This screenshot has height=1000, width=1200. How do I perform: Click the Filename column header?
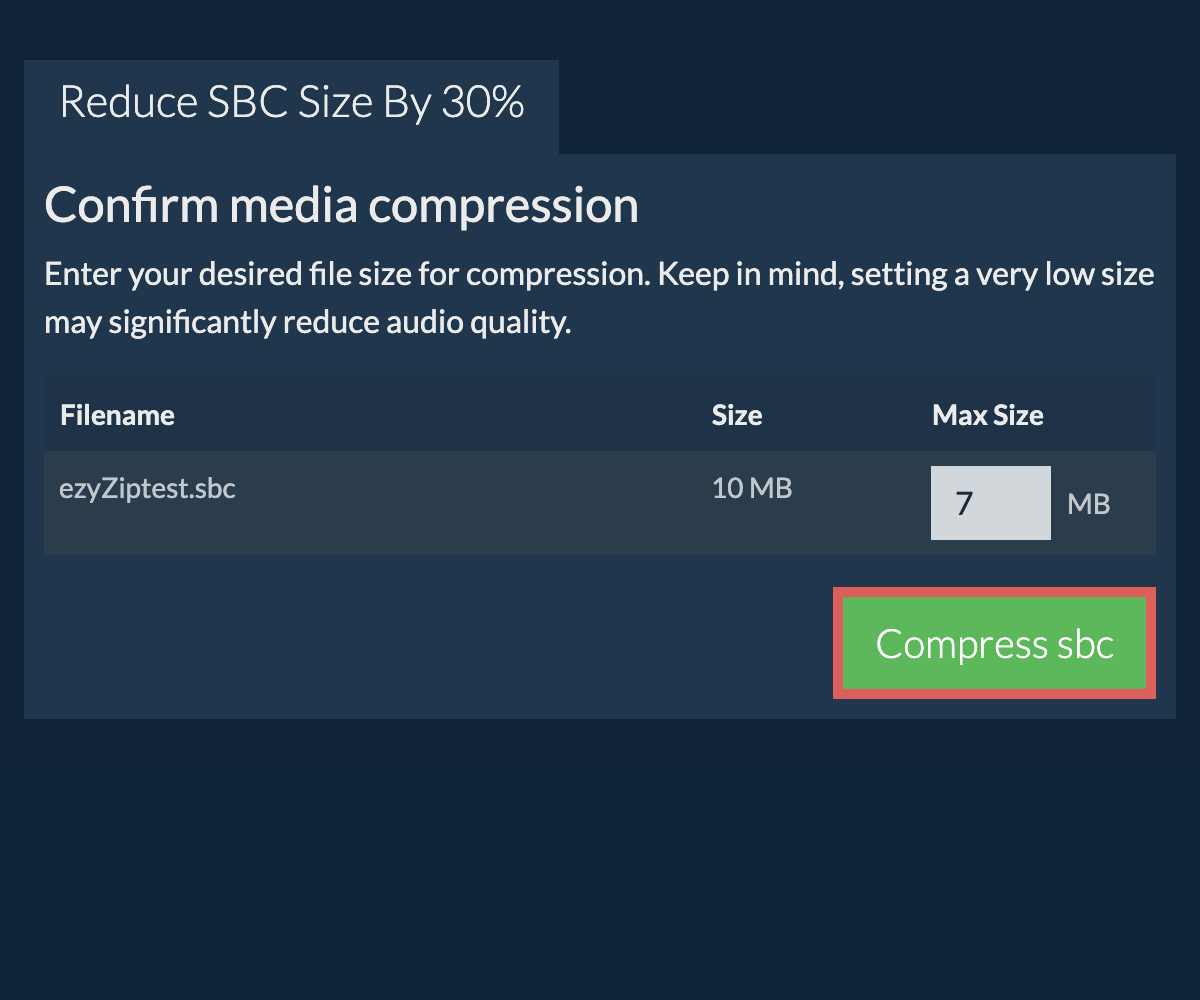click(x=117, y=415)
